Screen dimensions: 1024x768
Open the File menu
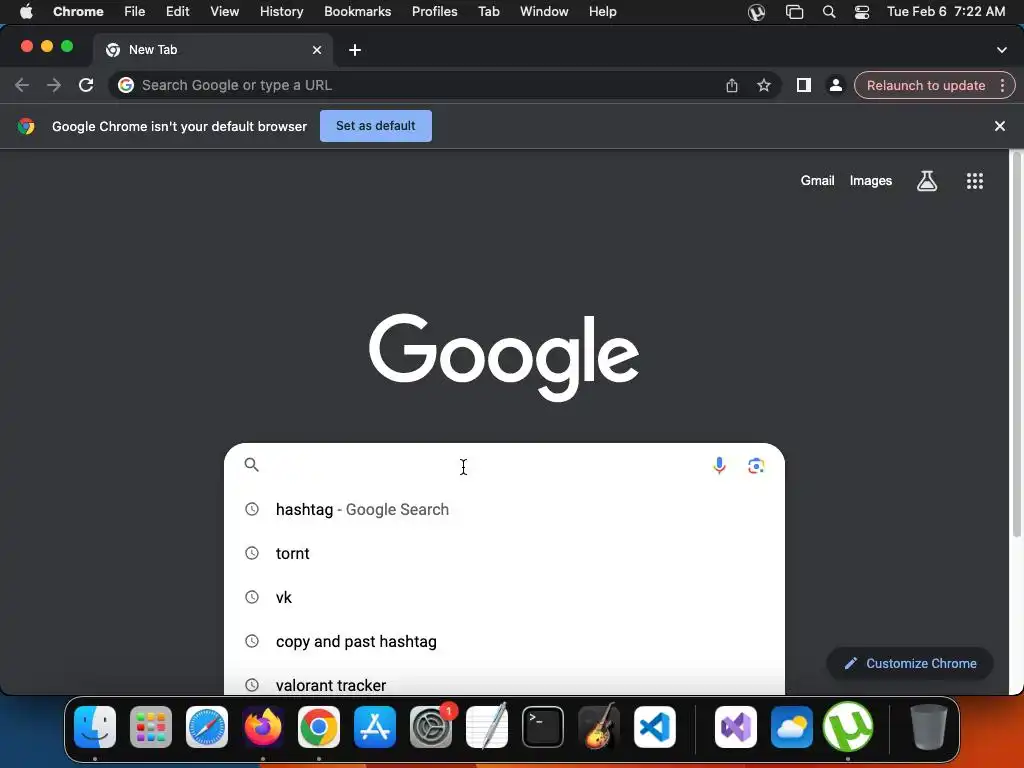coord(135,11)
